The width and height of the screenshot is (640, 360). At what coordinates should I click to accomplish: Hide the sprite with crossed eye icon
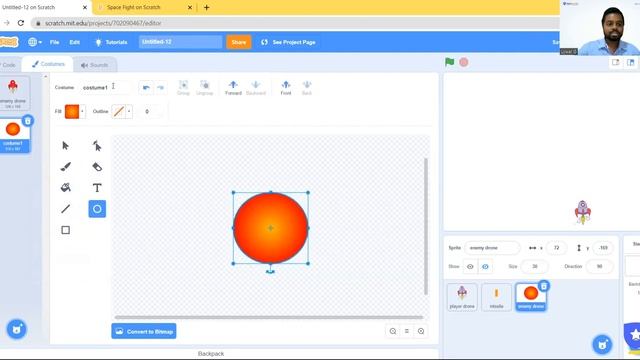[485, 267]
